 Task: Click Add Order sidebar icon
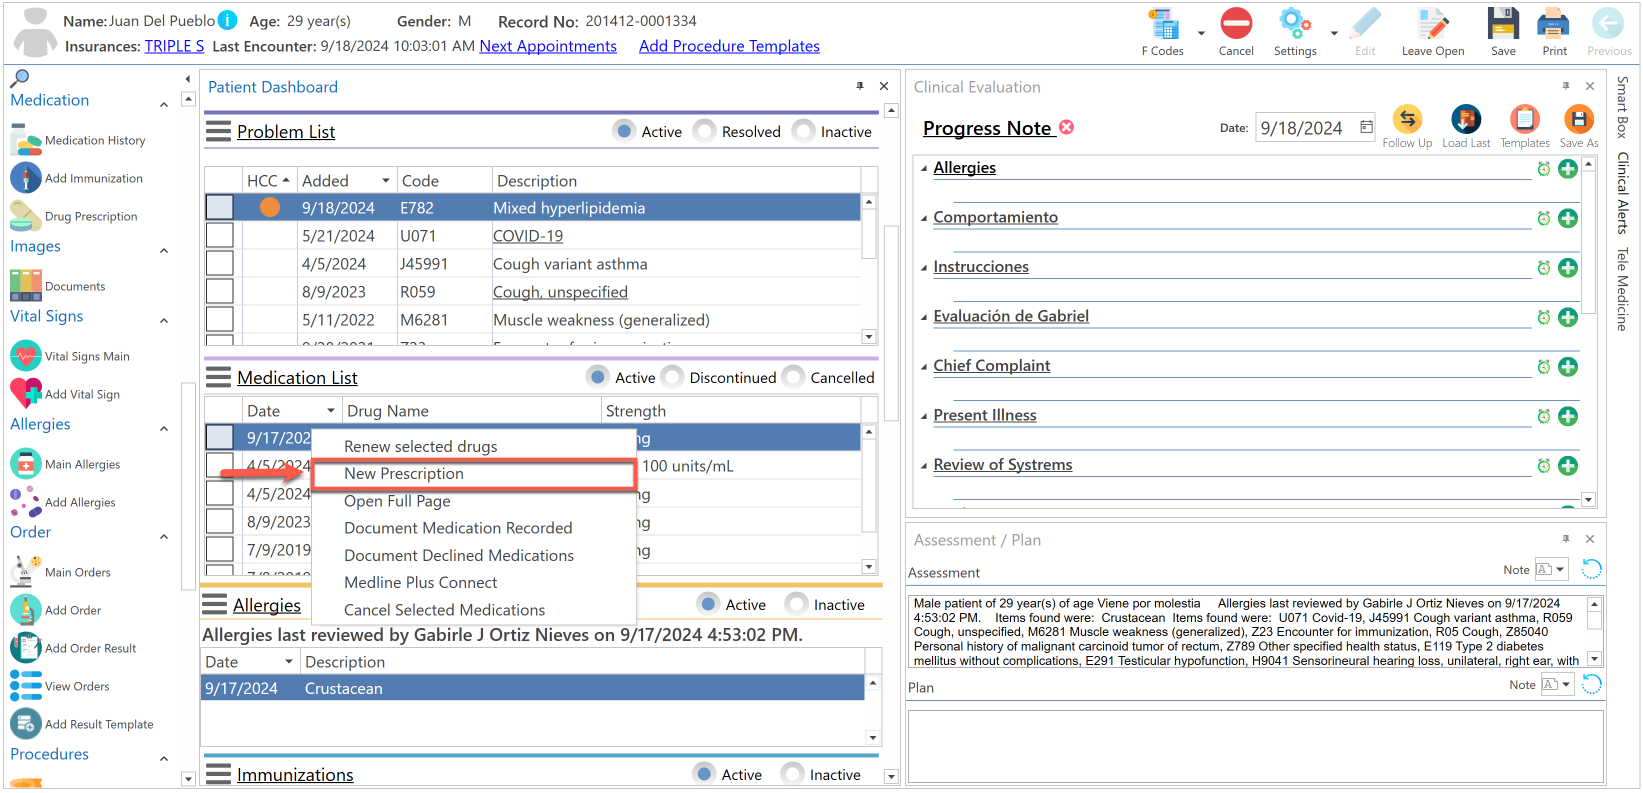(x=26, y=610)
